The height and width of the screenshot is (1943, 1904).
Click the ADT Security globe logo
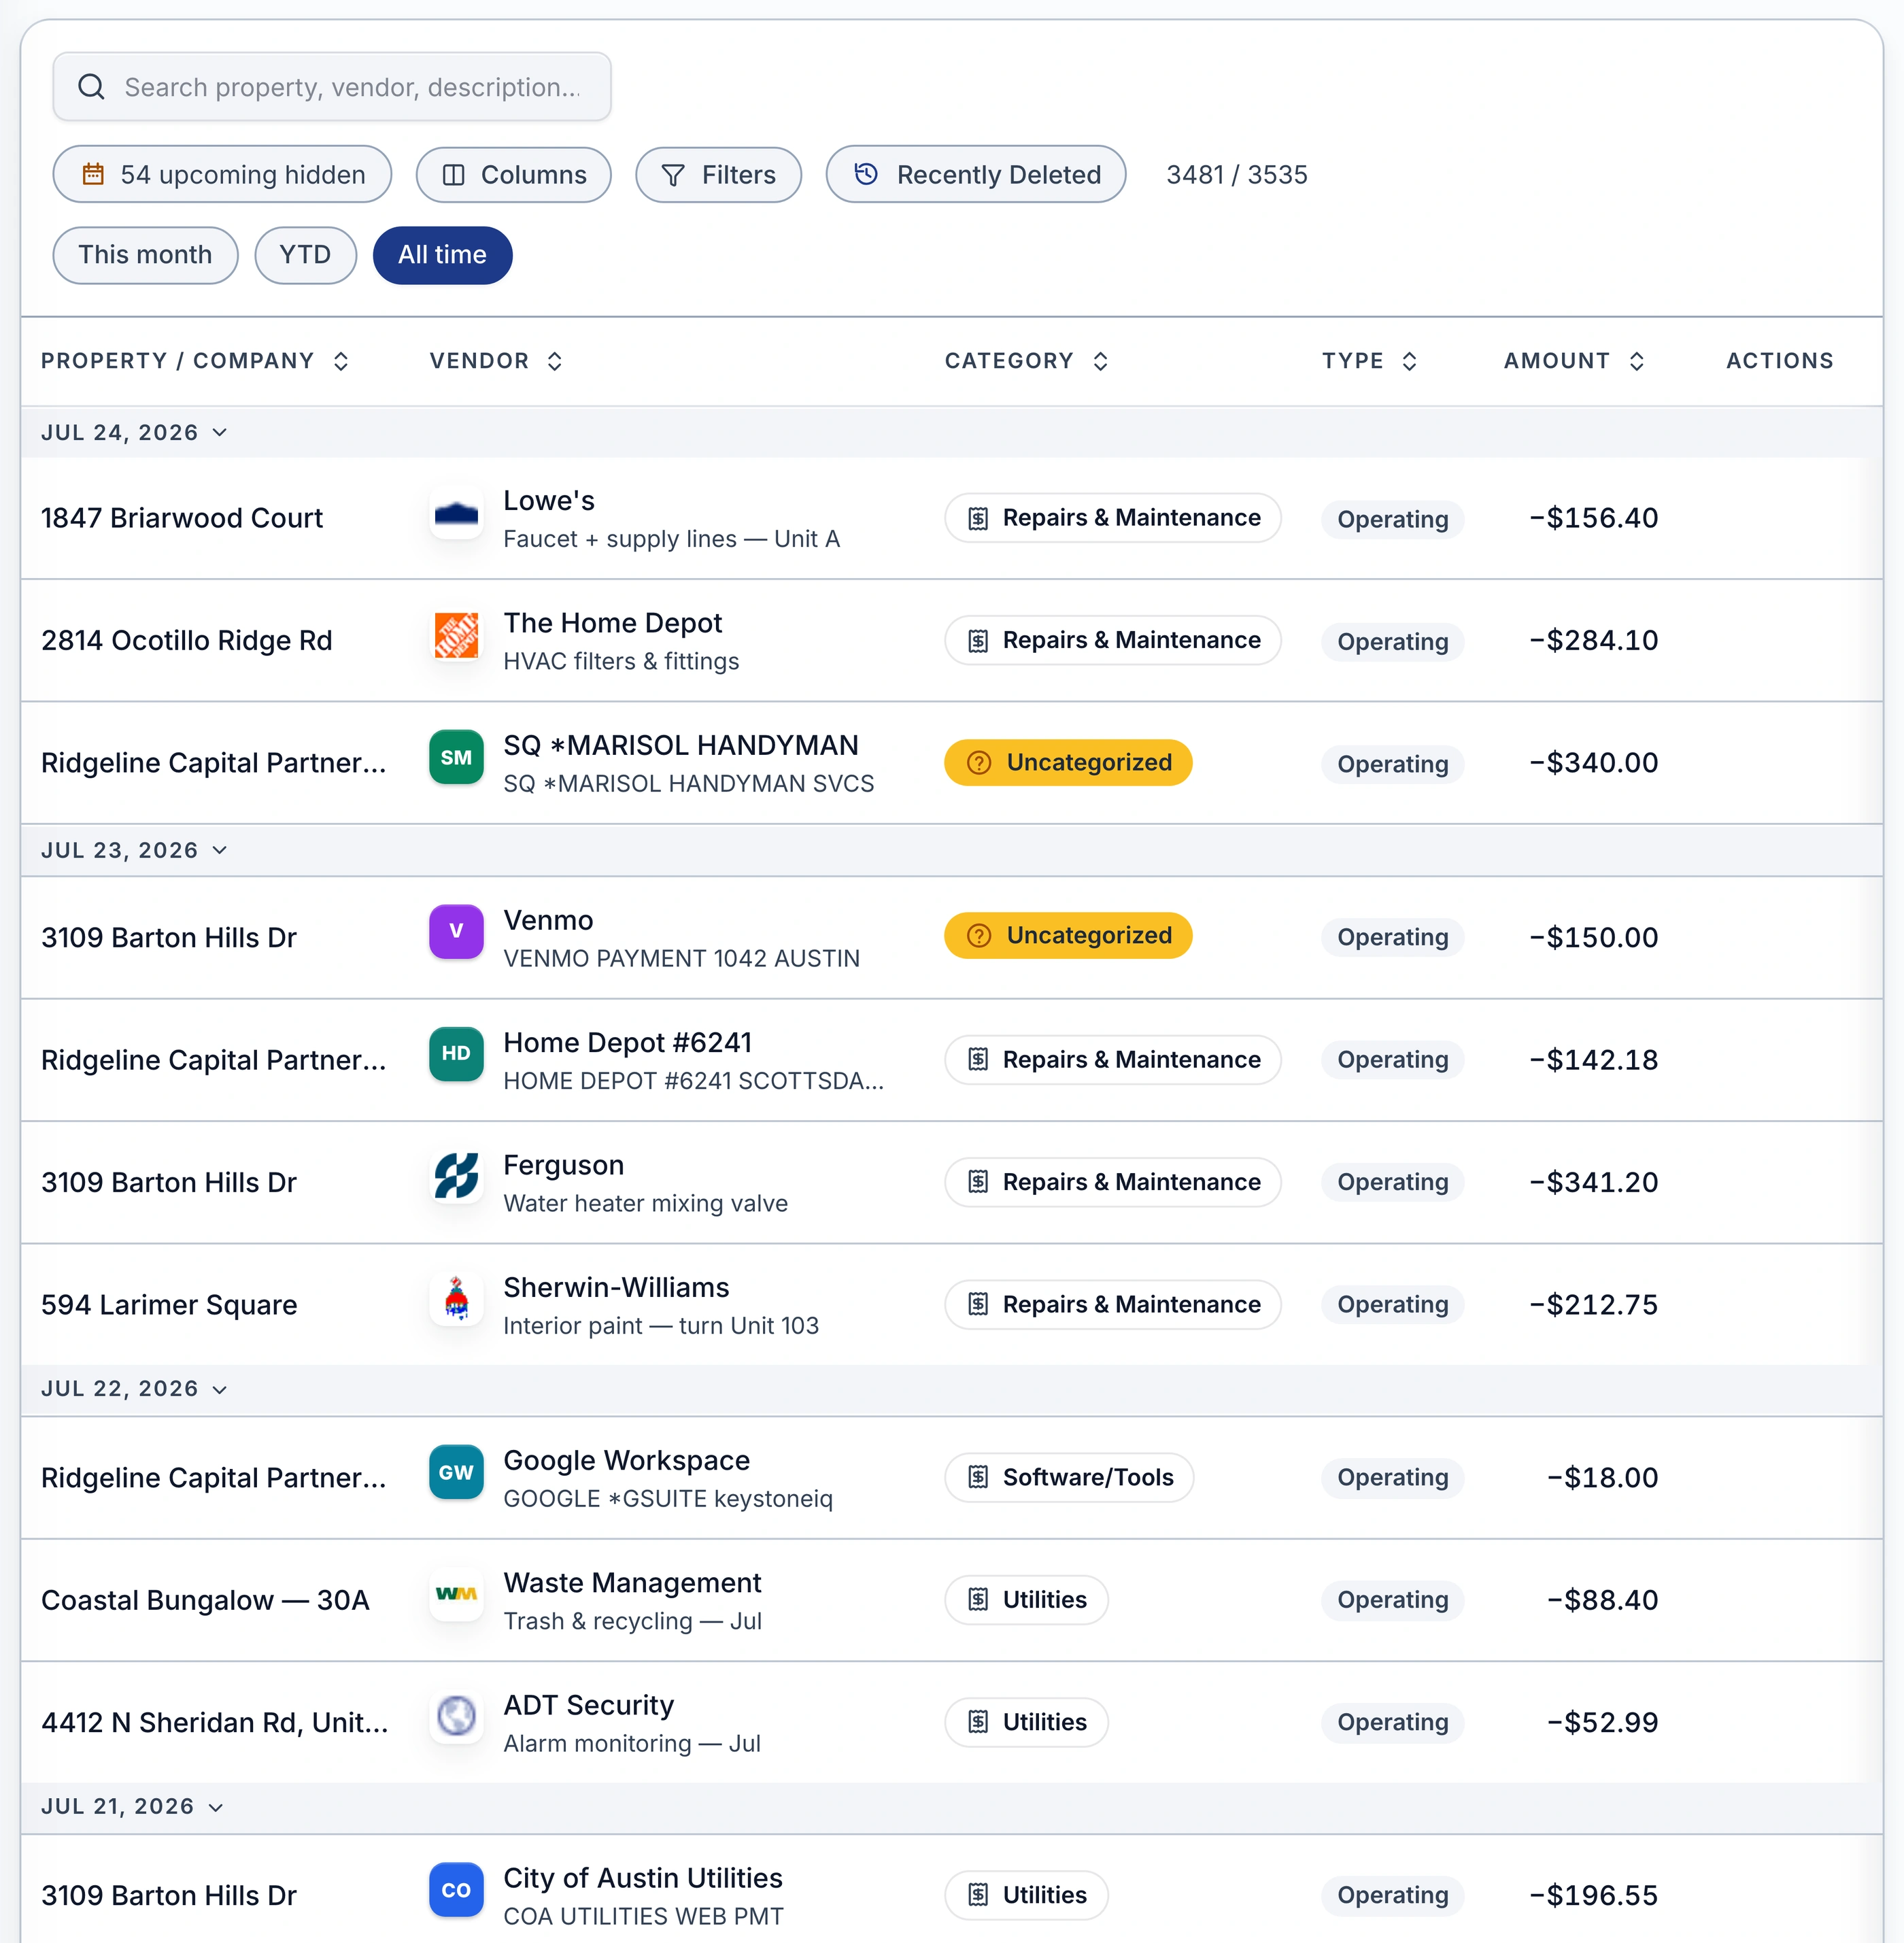(x=456, y=1716)
